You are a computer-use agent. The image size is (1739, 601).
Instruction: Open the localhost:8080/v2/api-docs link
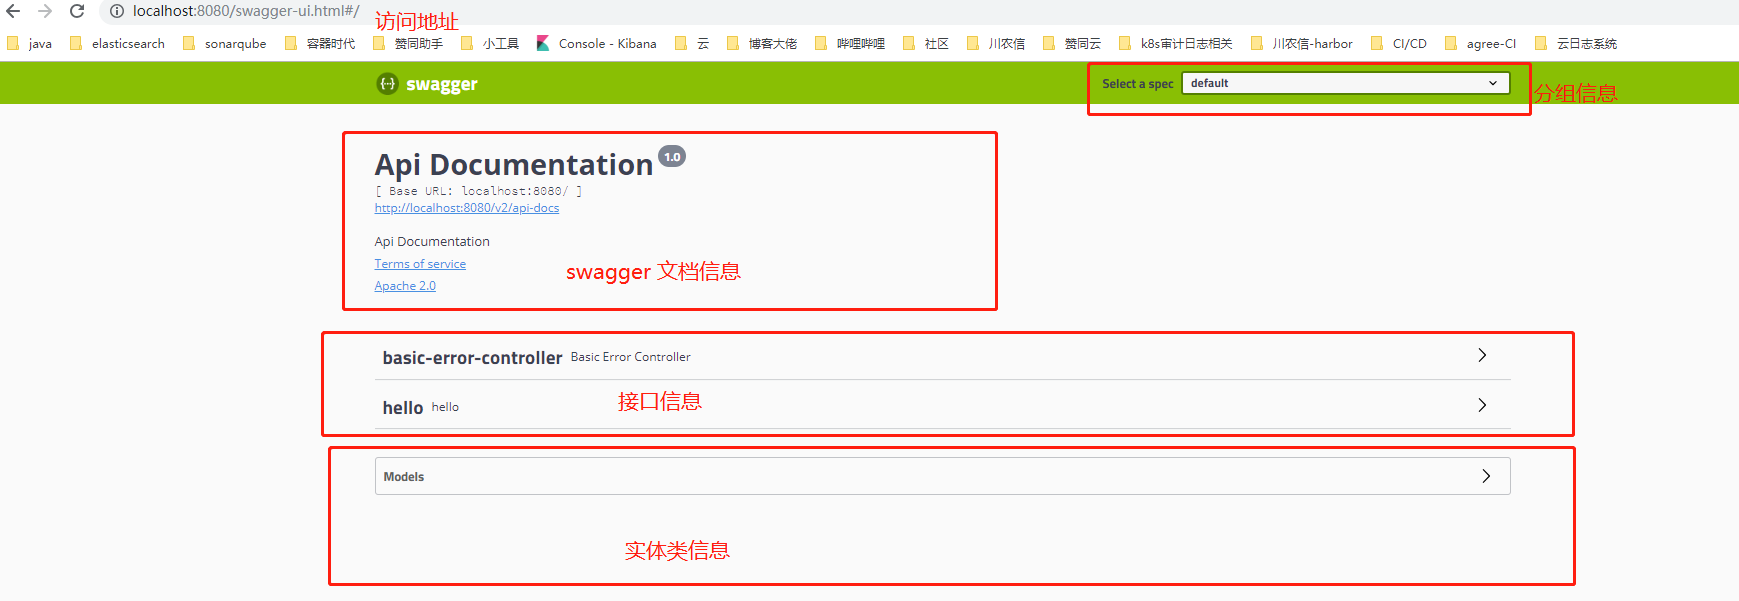pos(466,208)
